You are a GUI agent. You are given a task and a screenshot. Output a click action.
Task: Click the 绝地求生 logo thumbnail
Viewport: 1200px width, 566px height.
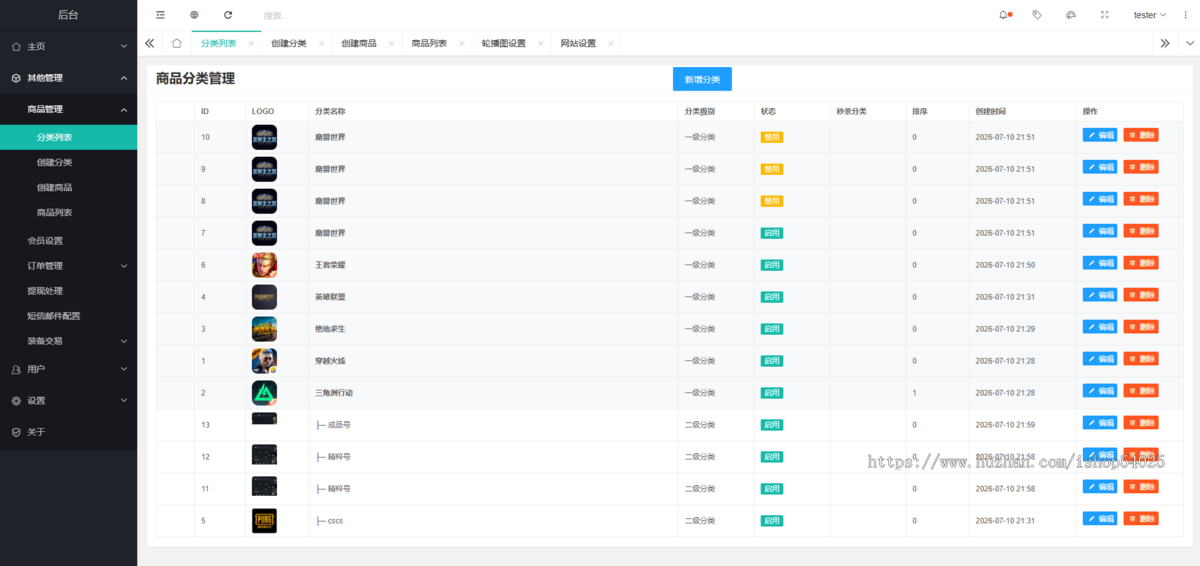pos(264,329)
